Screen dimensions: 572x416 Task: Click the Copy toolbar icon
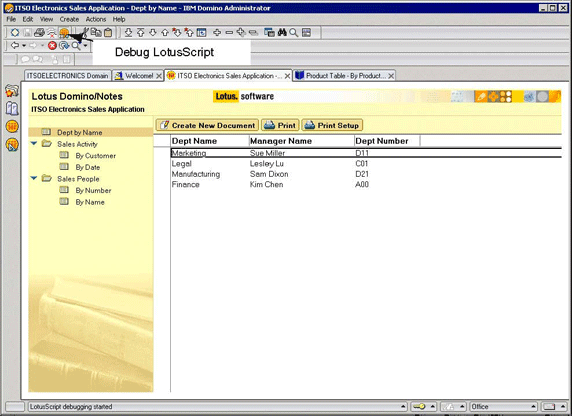(96, 32)
